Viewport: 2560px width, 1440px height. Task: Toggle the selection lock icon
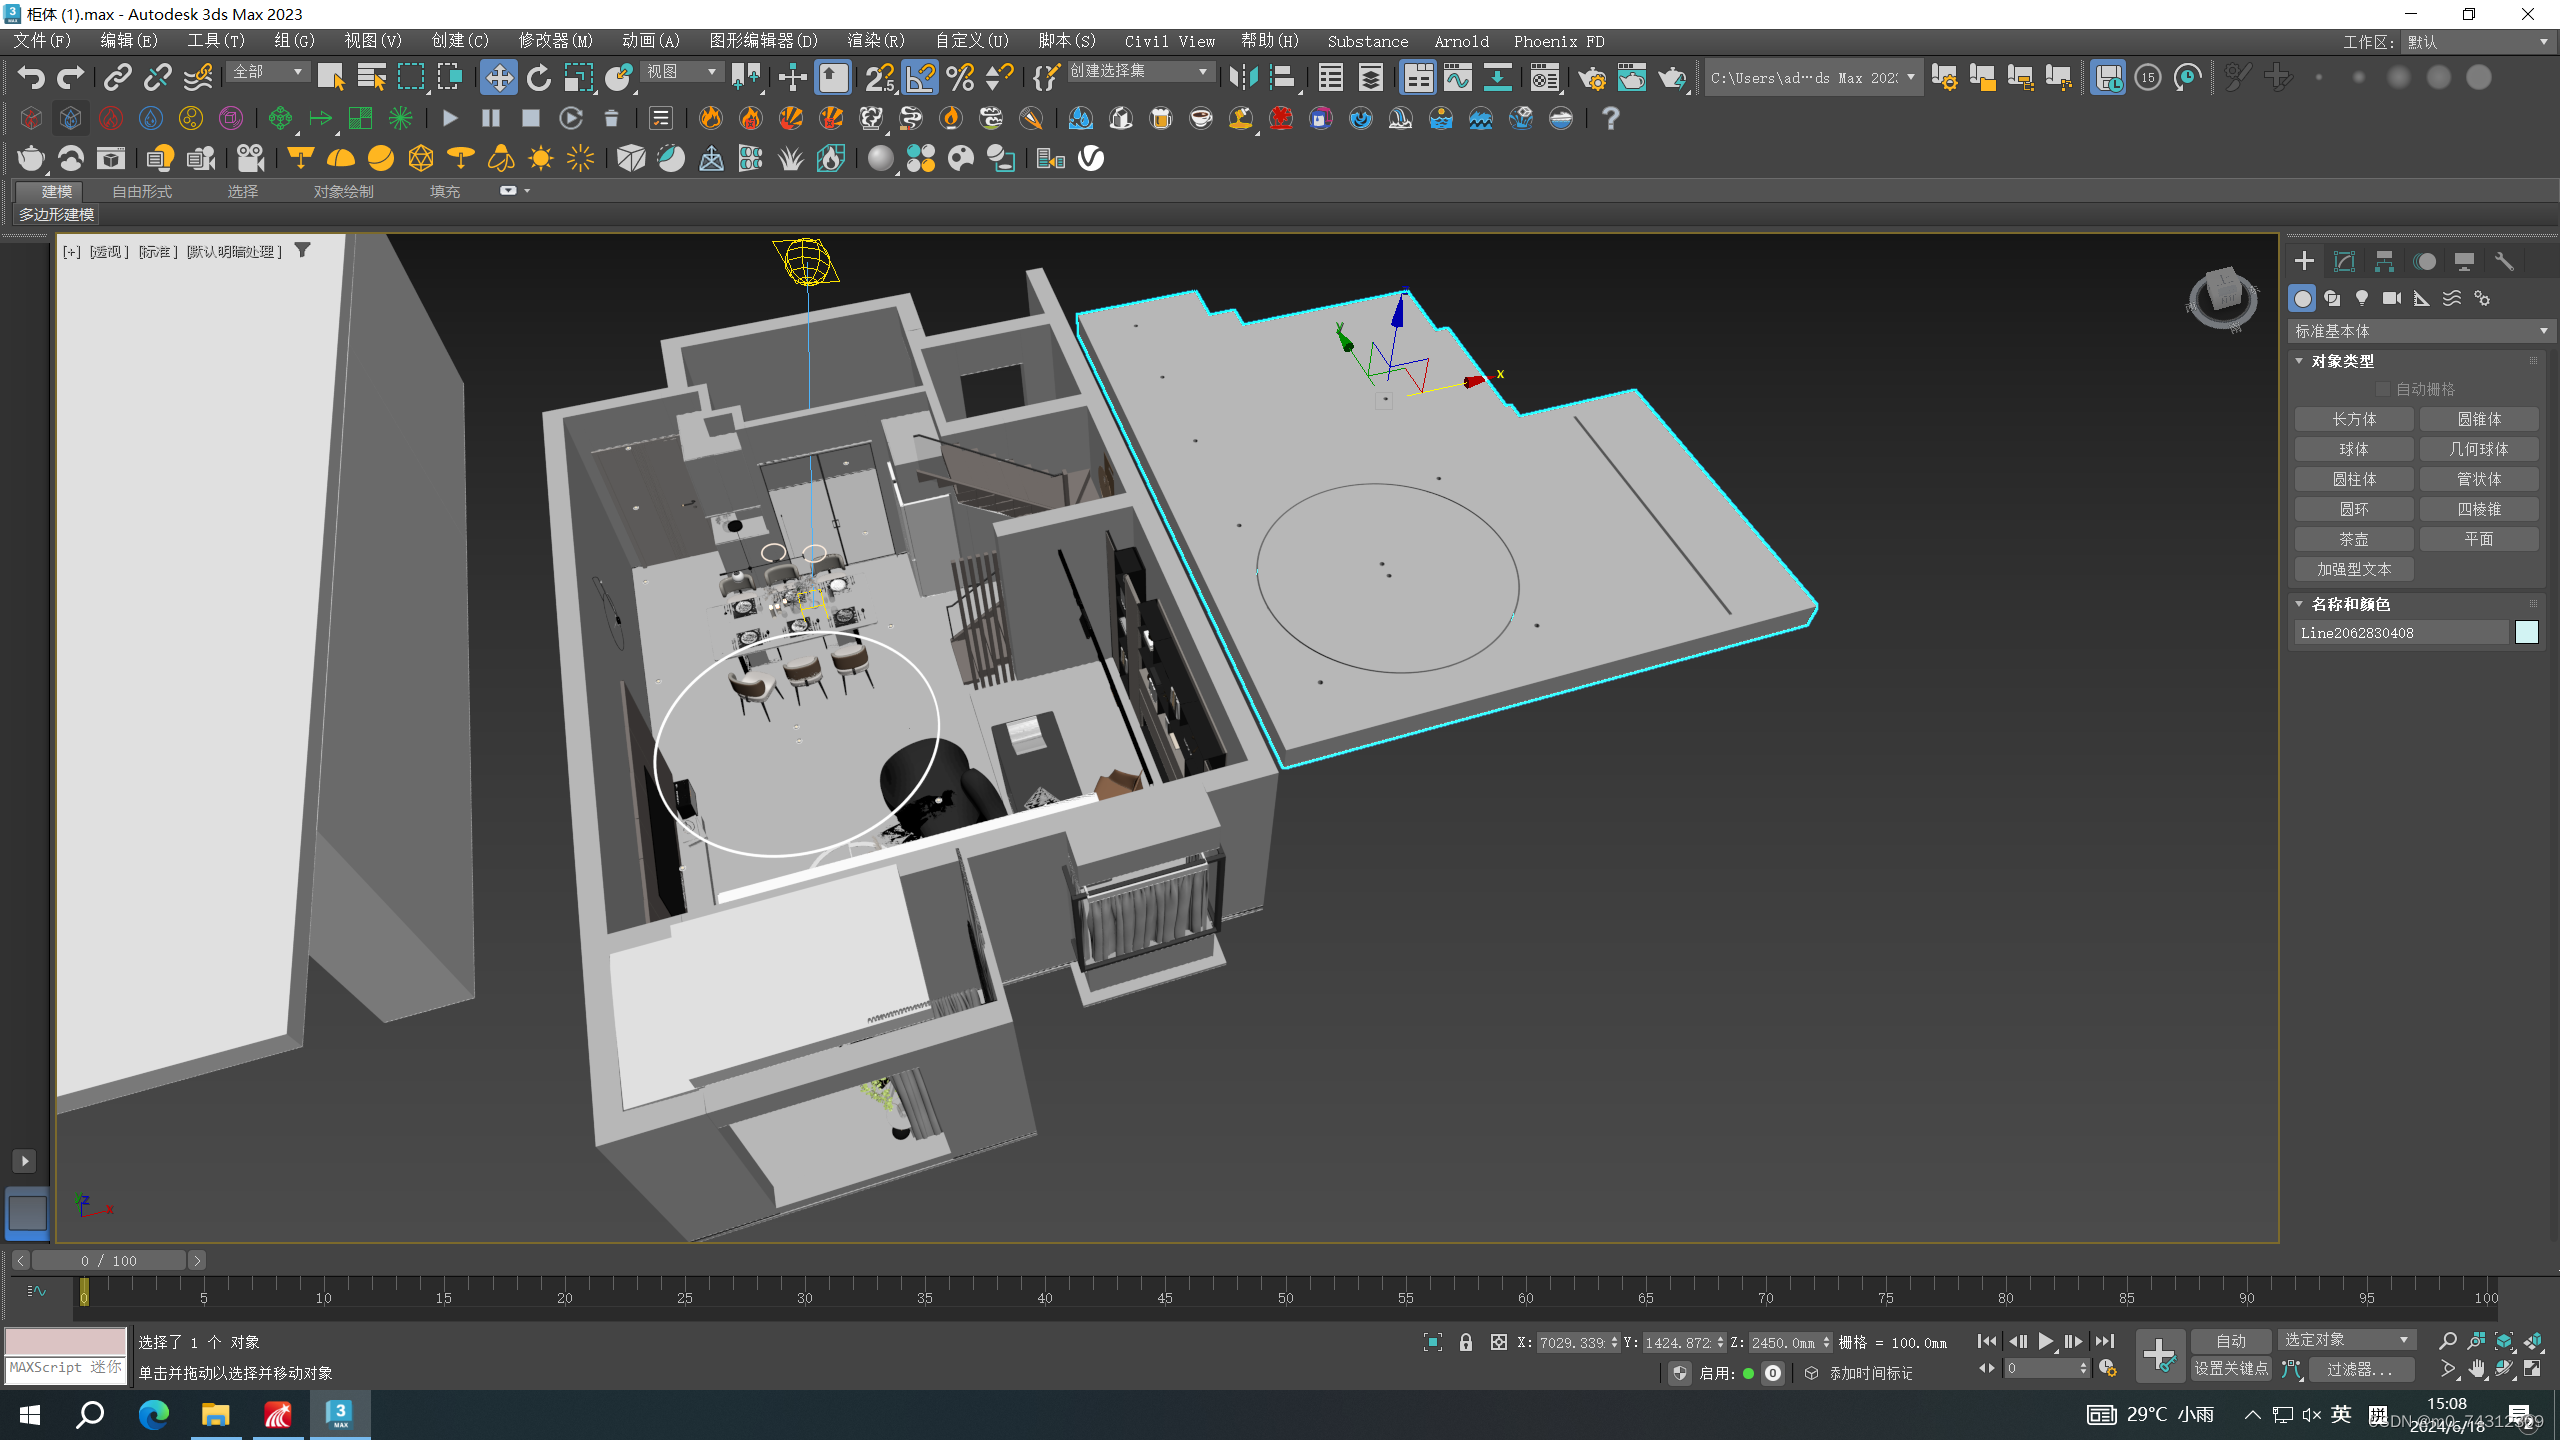(x=1466, y=1343)
